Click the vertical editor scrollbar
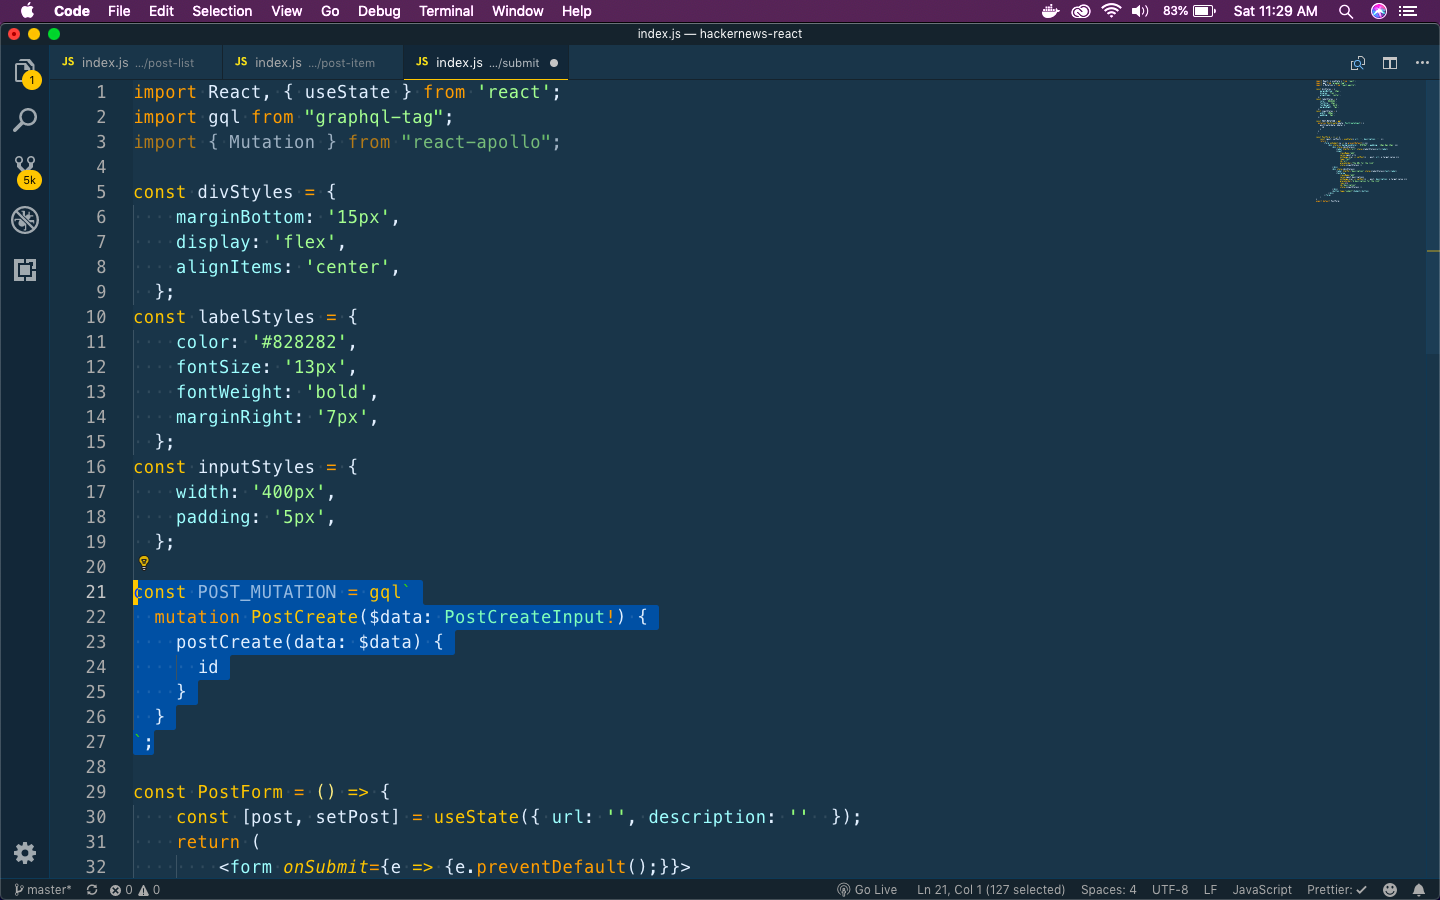Viewport: 1440px width, 900px height. pyautogui.click(x=1433, y=217)
